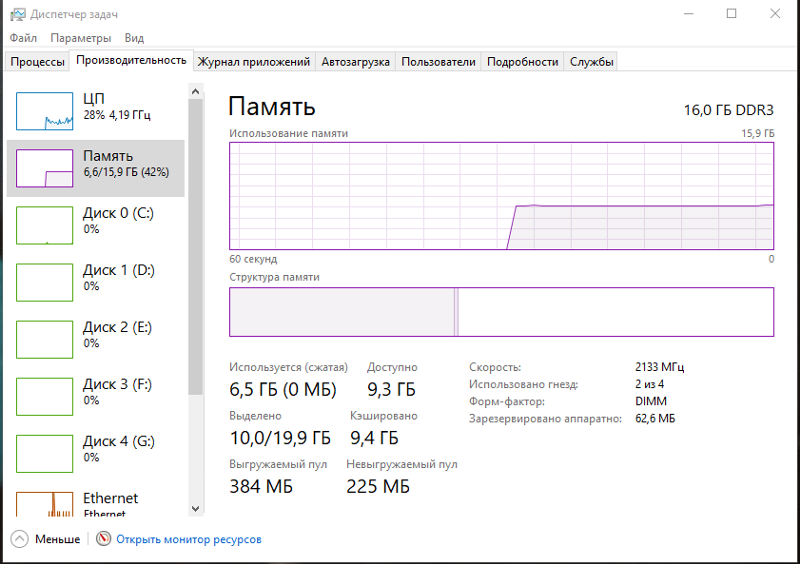Click the Скорость: label

coord(495,367)
